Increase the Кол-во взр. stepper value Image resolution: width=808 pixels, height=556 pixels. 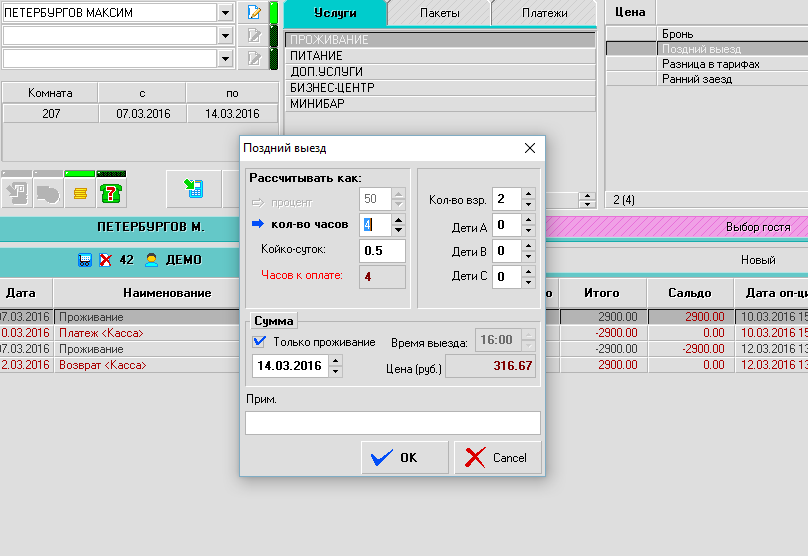click(529, 193)
